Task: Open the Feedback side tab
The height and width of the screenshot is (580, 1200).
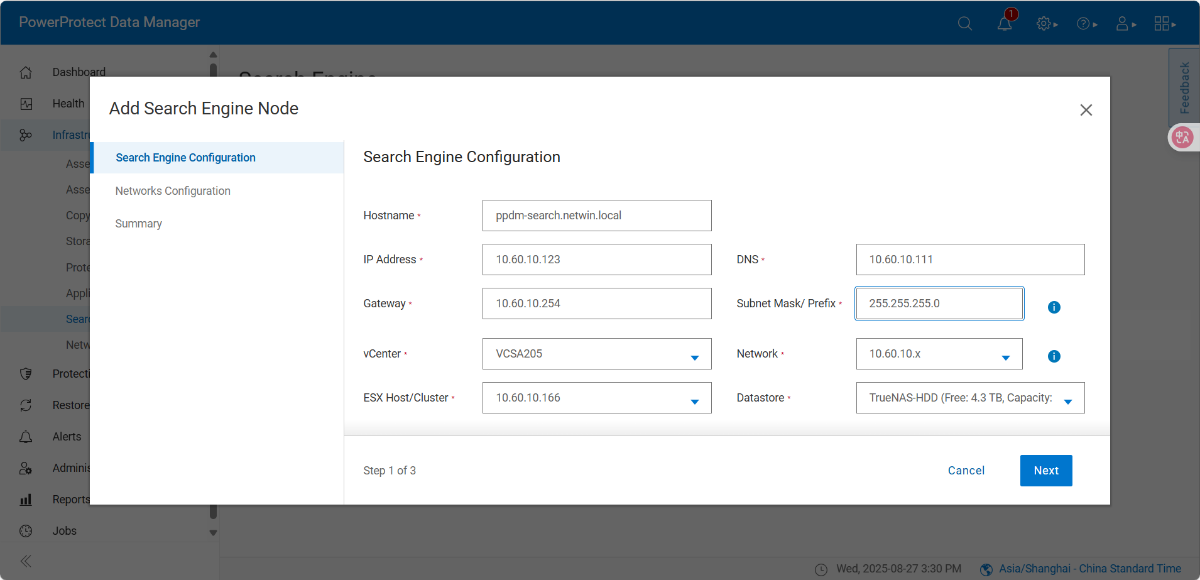Action: [1184, 87]
